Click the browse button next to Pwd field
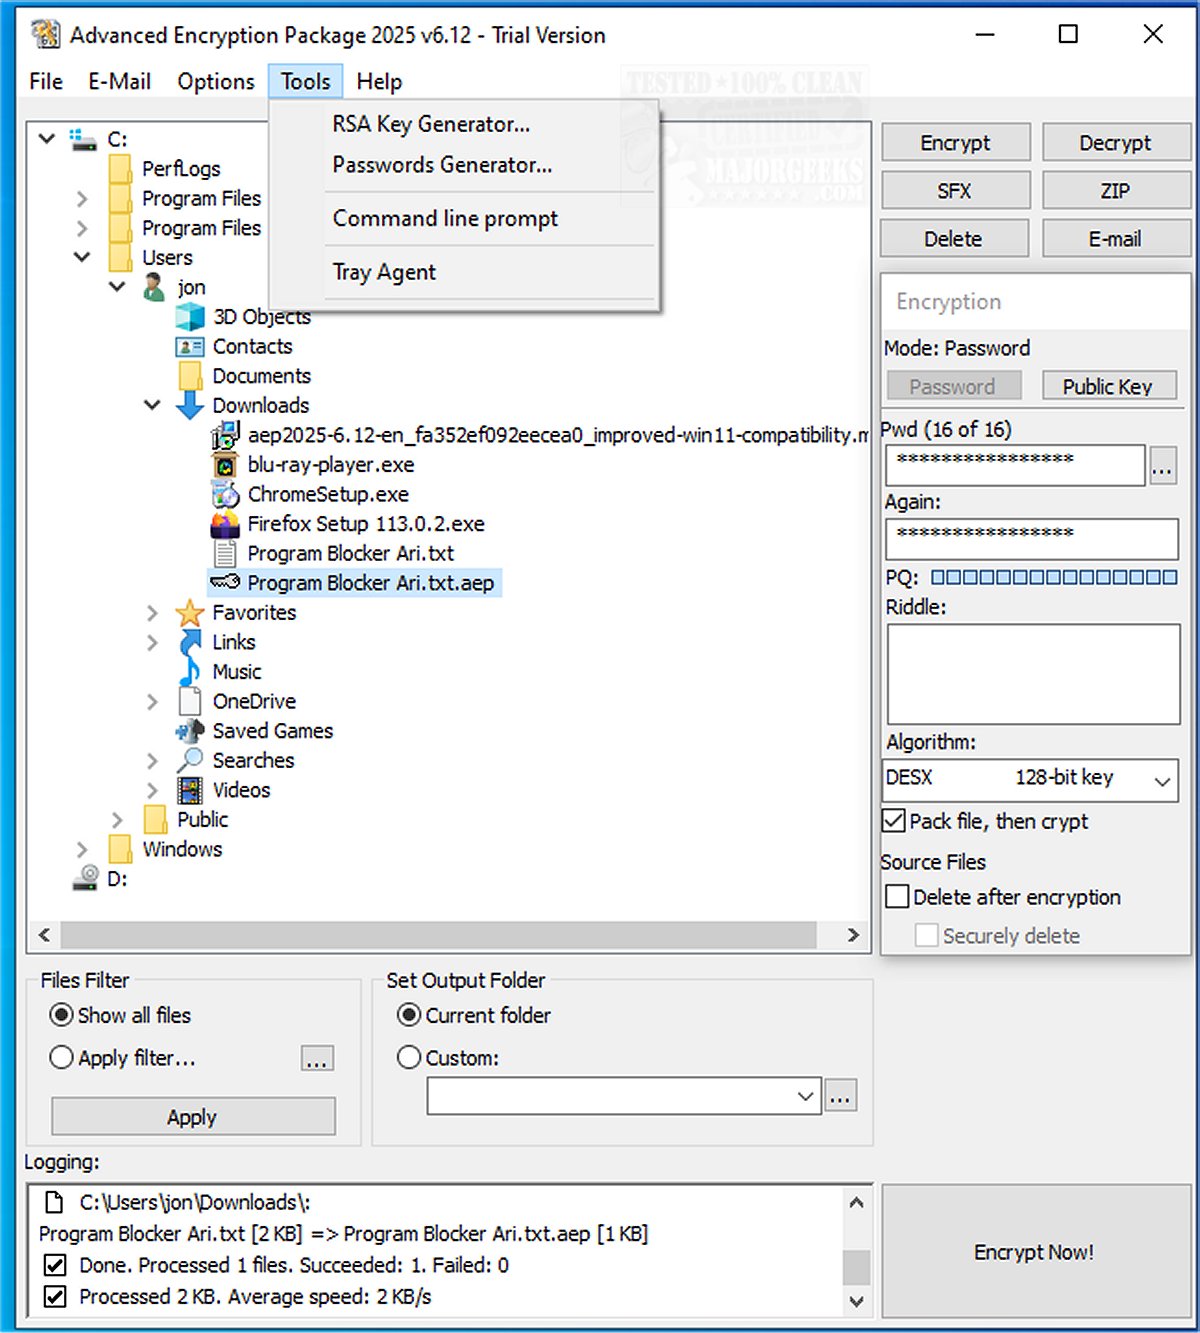This screenshot has height=1333, width=1200. [1162, 467]
